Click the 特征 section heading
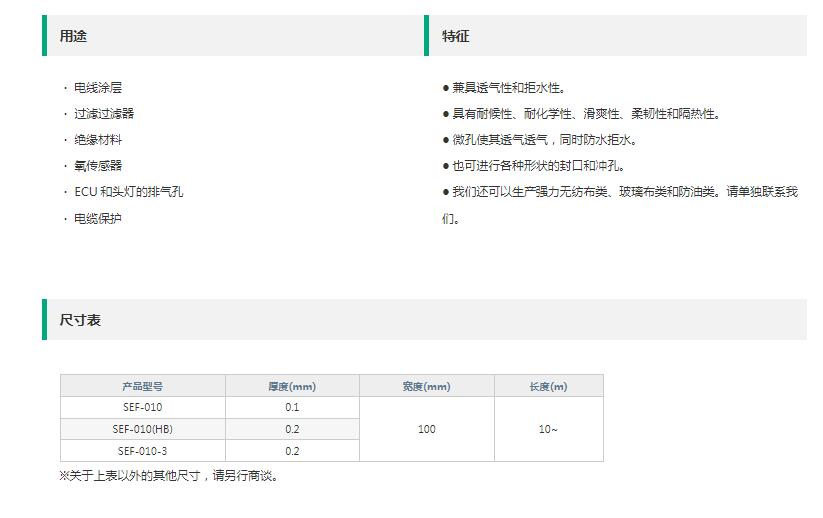 click(455, 36)
